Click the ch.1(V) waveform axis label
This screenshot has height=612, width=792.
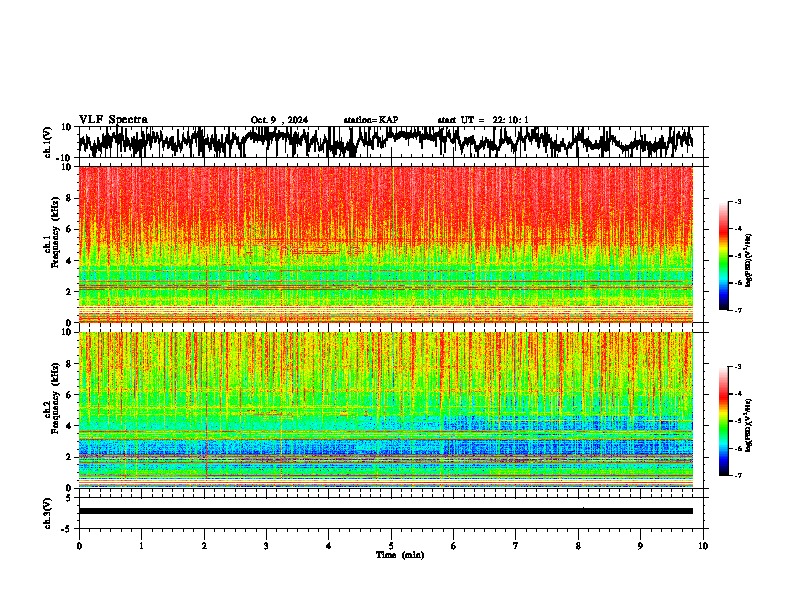49,142
